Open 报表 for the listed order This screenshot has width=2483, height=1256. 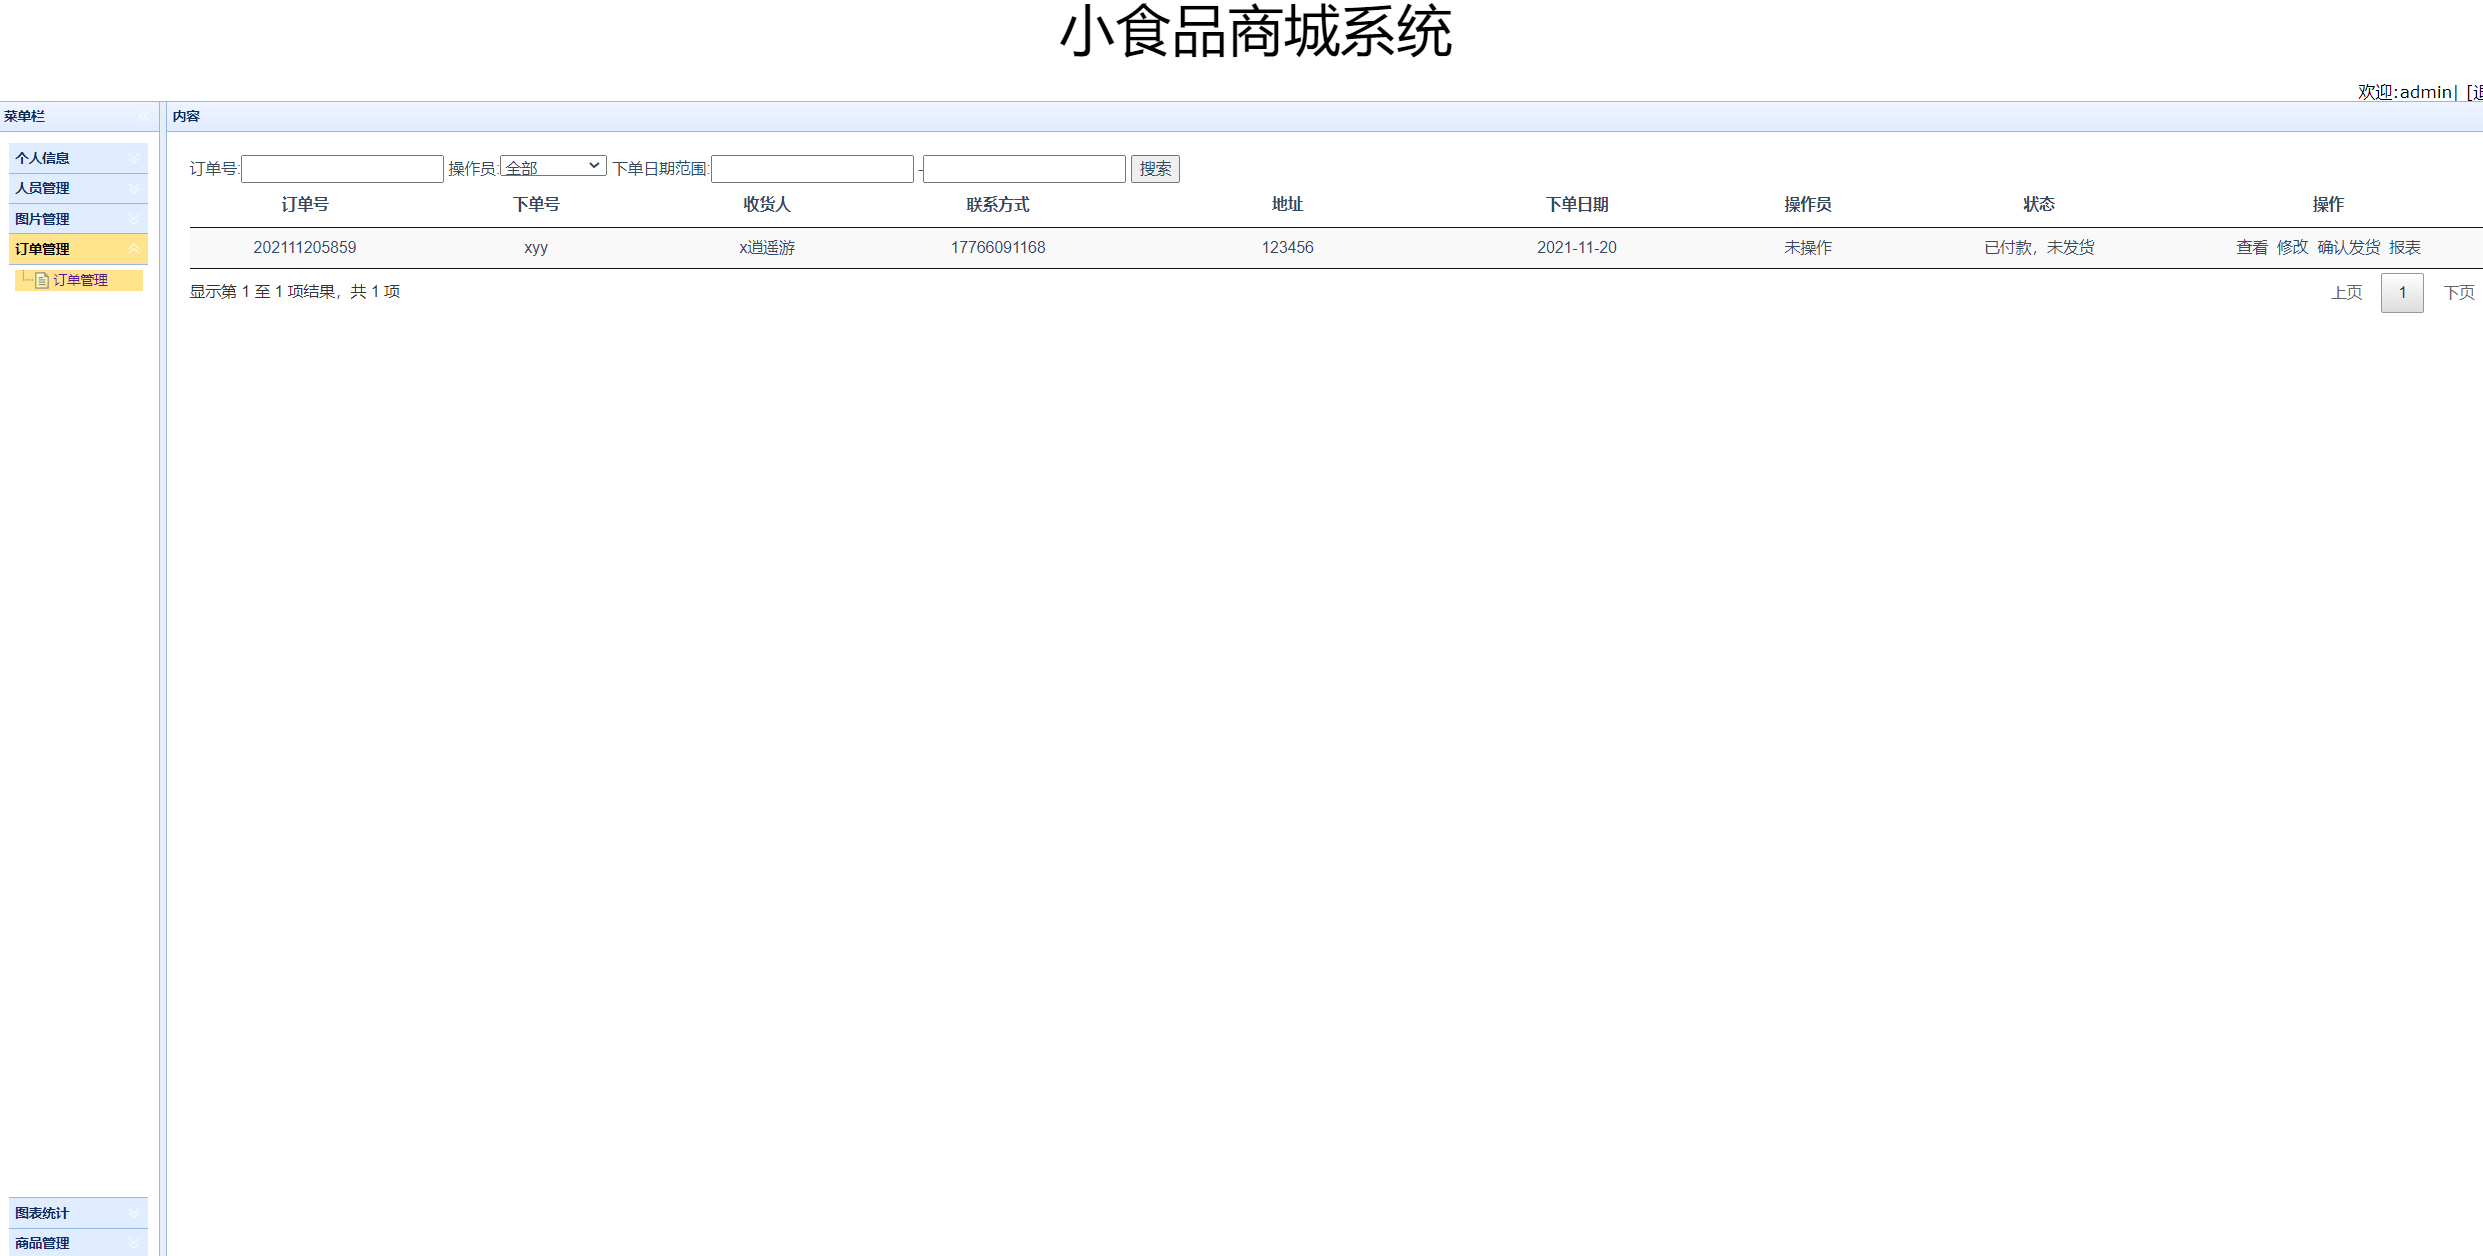click(x=2405, y=248)
